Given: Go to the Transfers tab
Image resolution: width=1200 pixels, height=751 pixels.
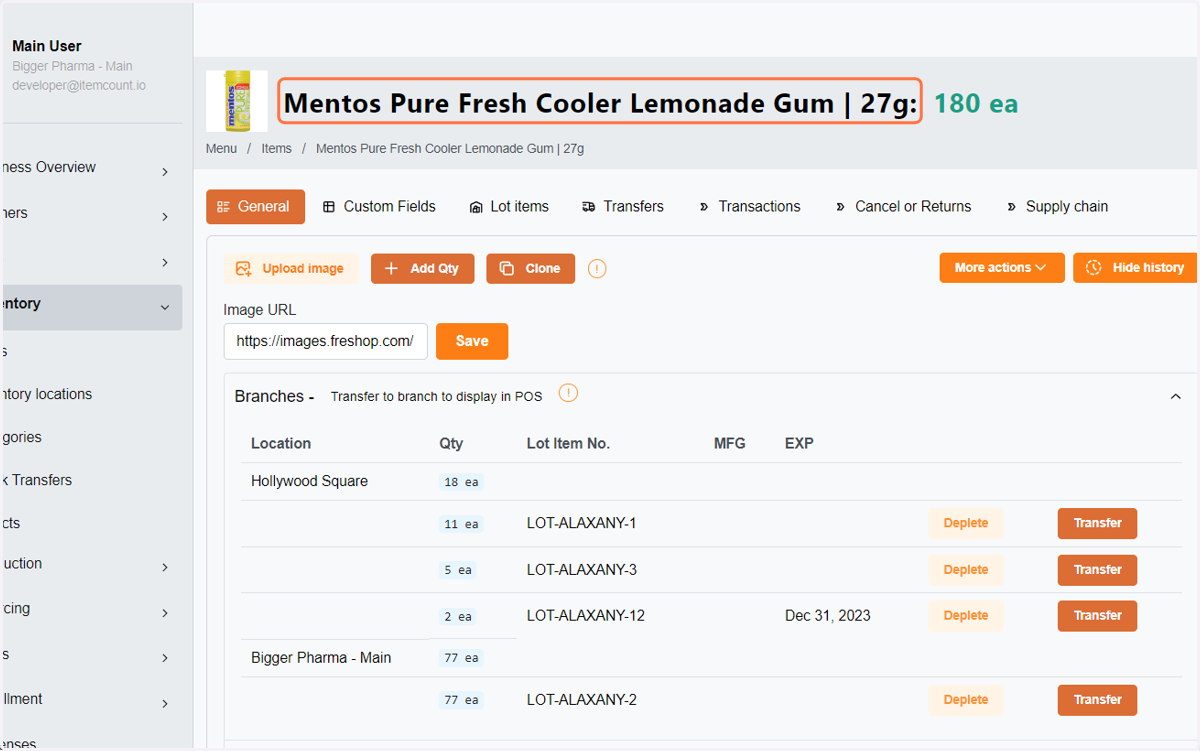Looking at the screenshot, I should pos(622,207).
